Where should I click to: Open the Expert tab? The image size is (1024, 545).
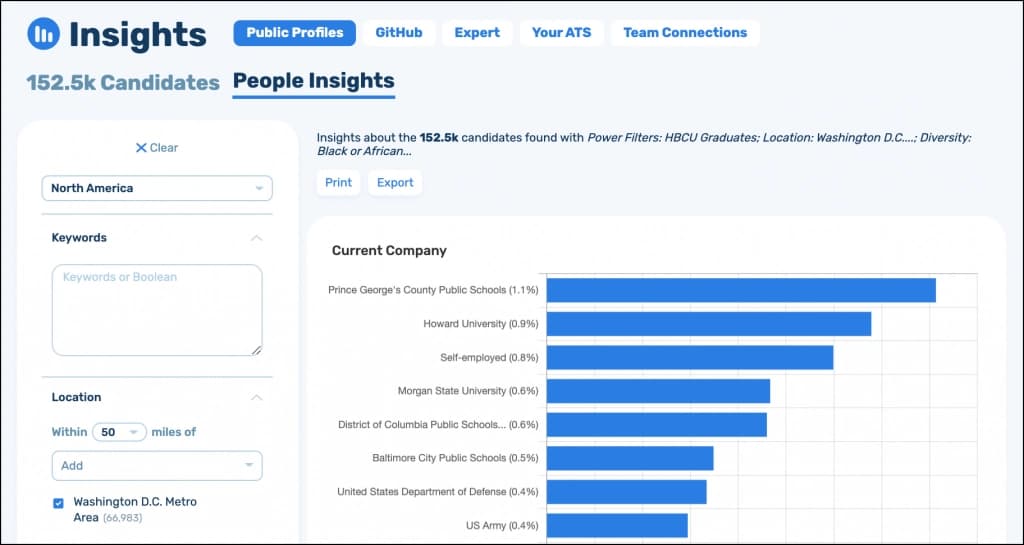point(477,33)
